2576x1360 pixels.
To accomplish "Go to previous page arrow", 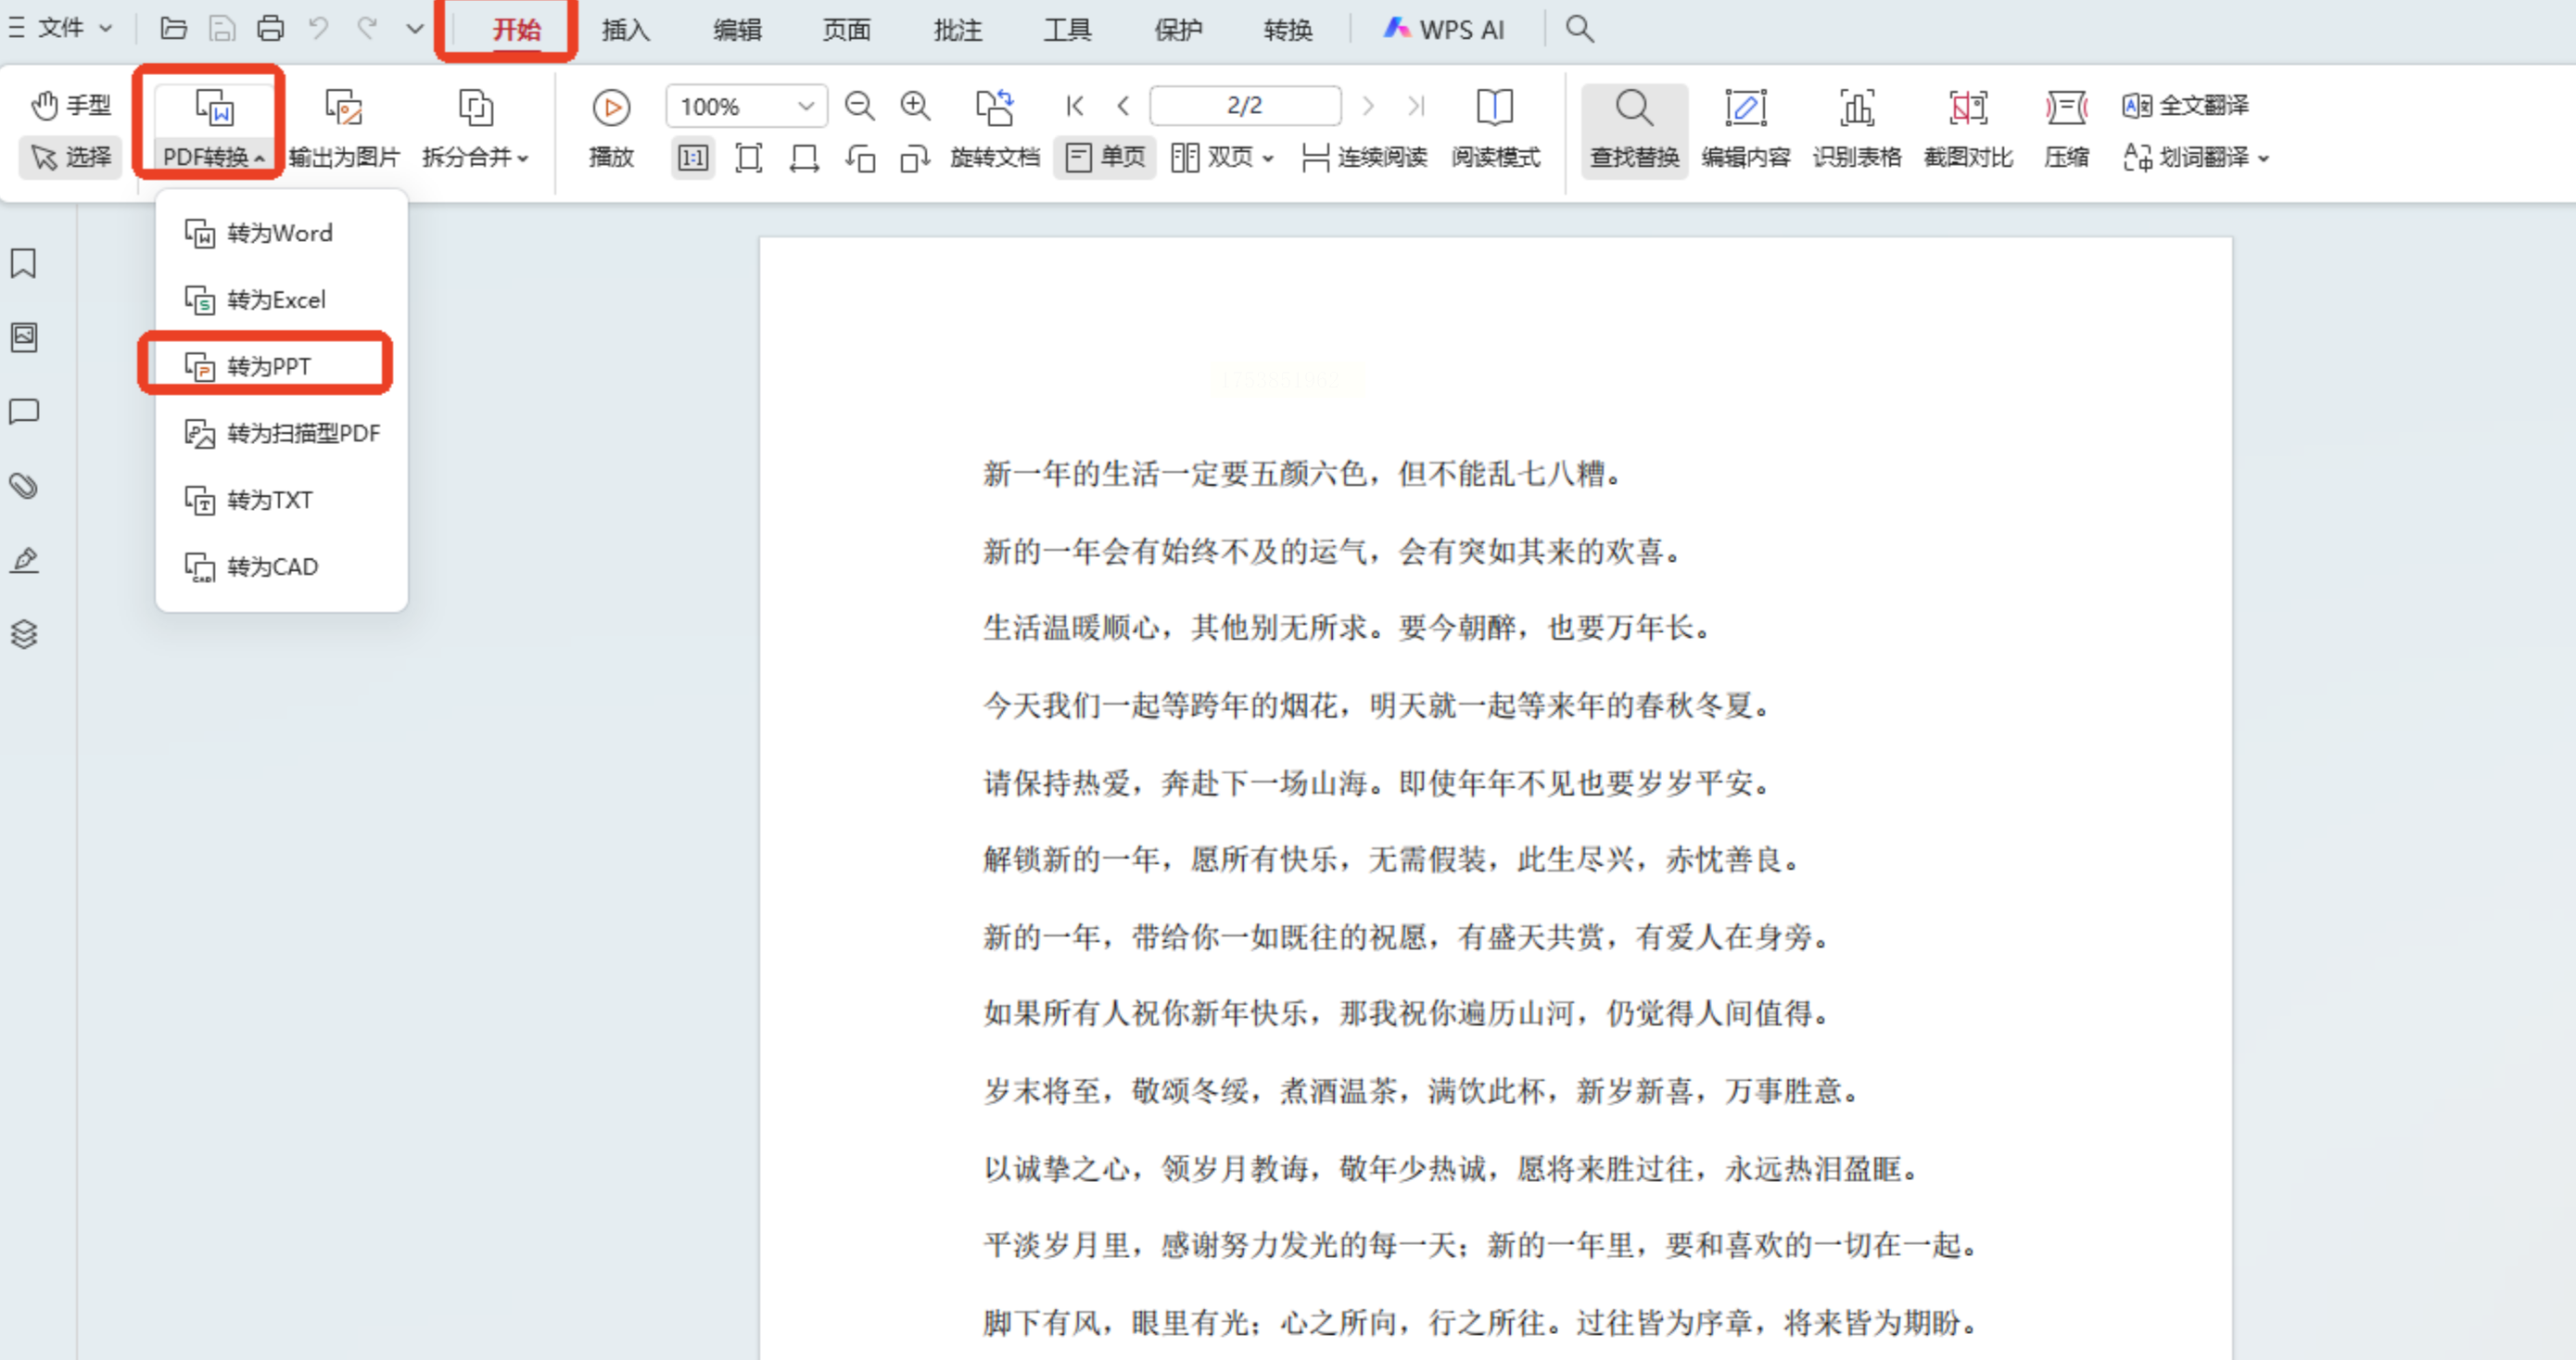I will coord(1123,106).
